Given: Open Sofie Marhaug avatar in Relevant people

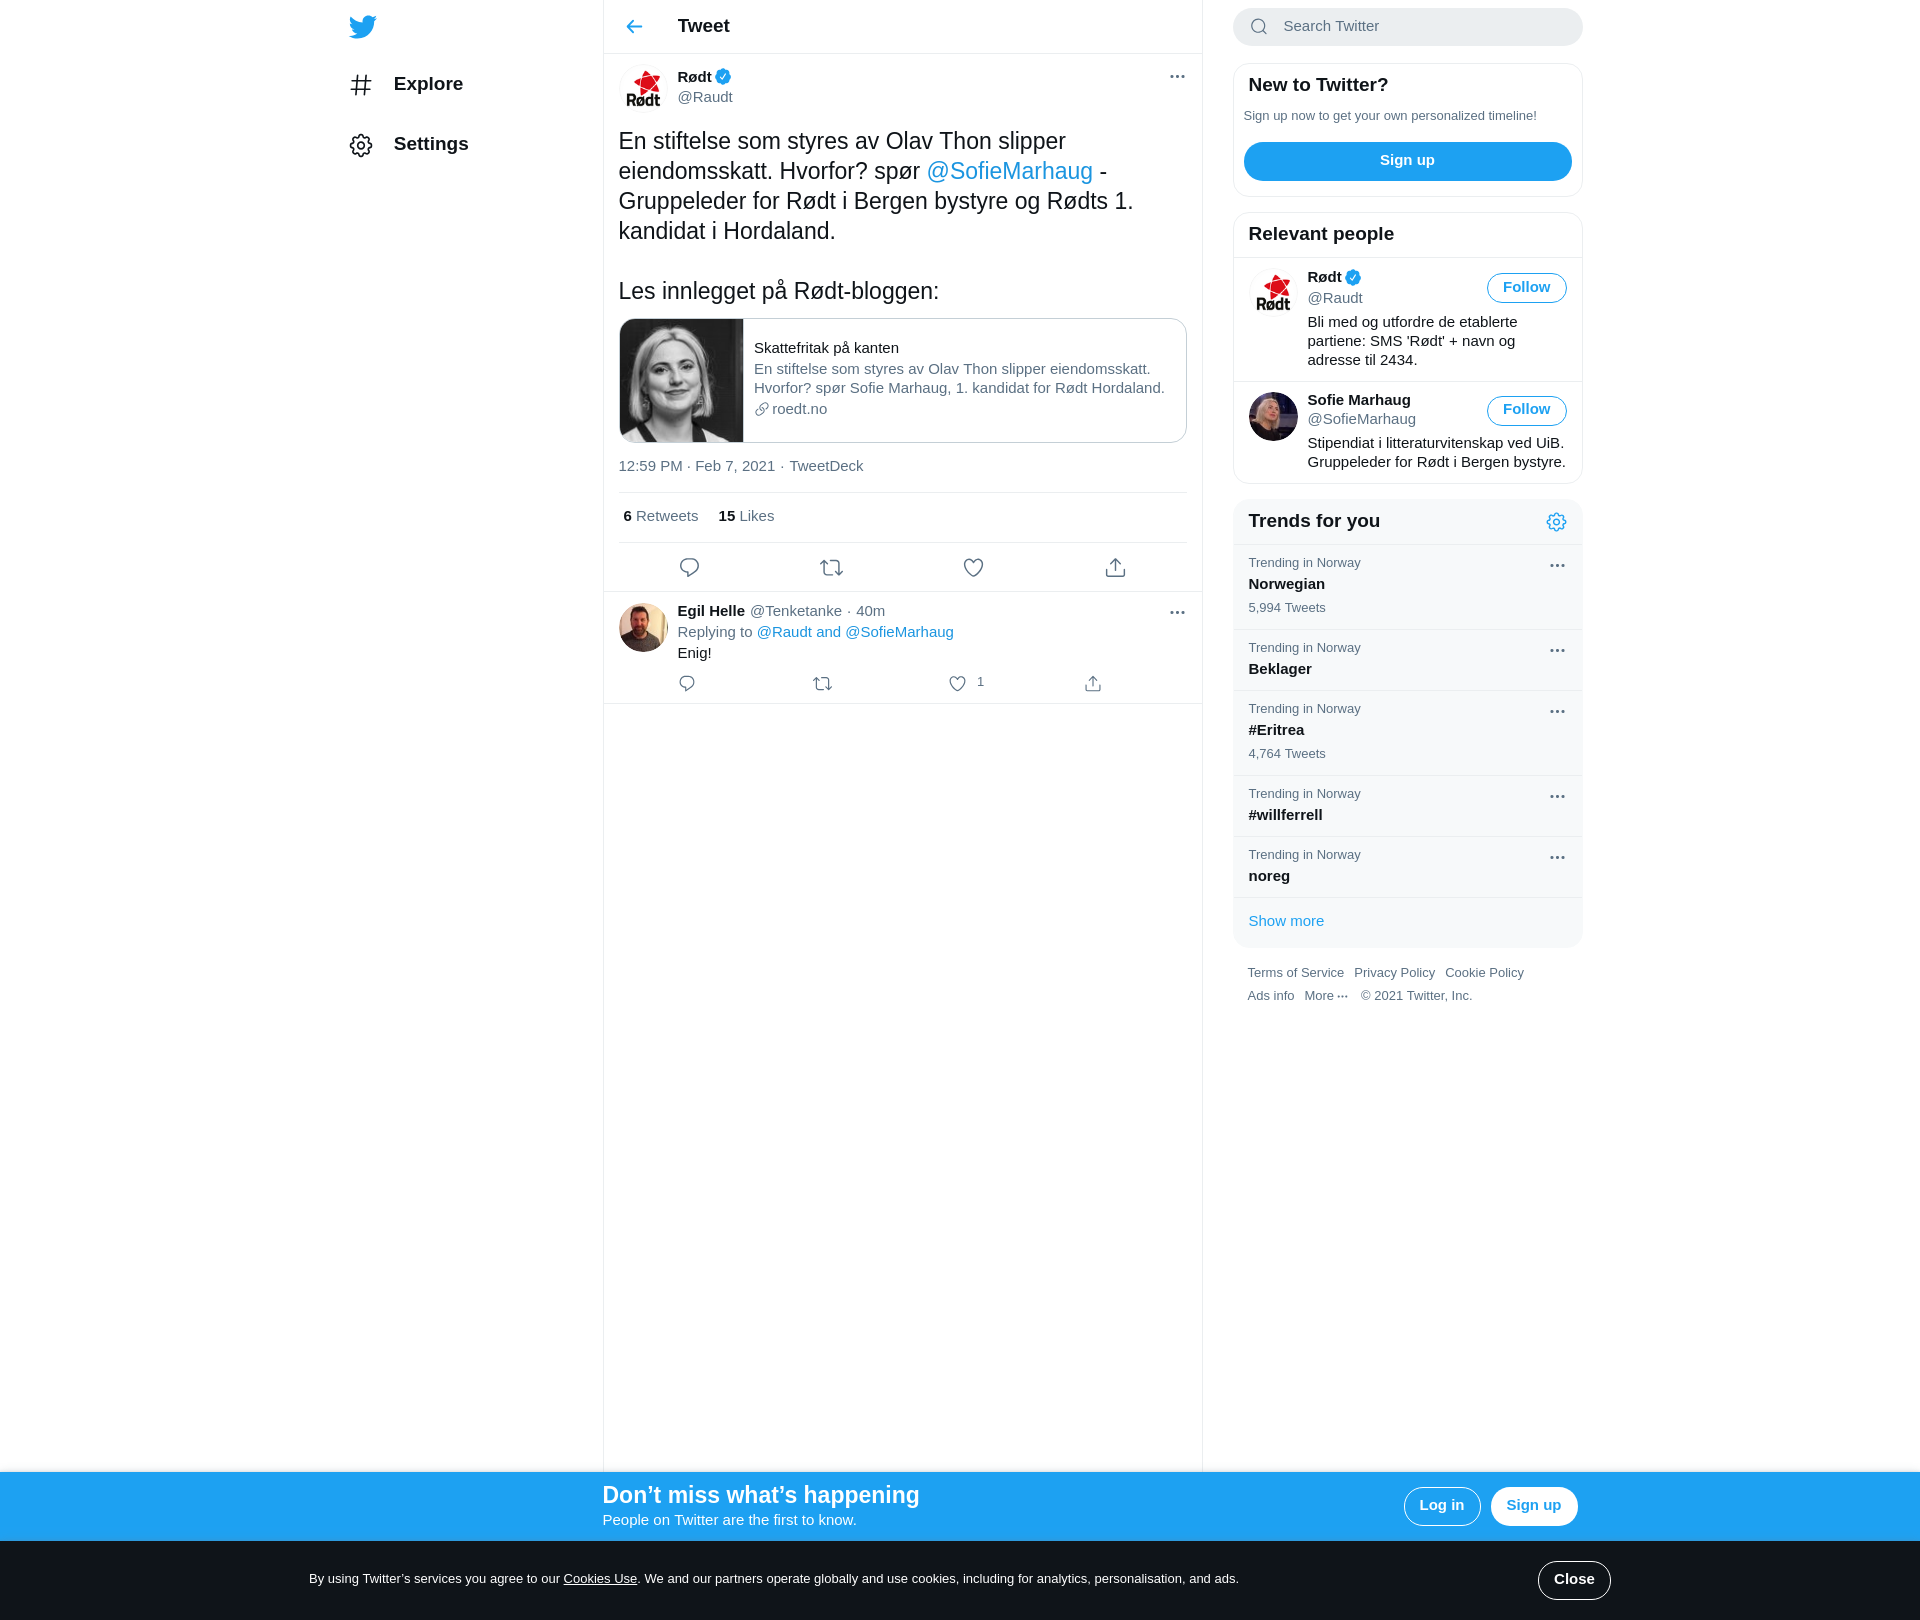Looking at the screenshot, I should click(1273, 417).
